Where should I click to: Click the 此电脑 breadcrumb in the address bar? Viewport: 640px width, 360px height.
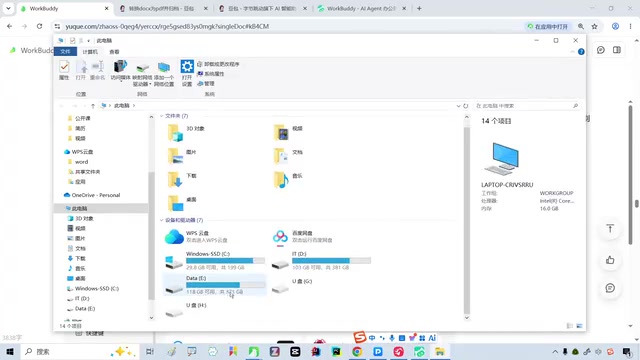pyautogui.click(x=122, y=106)
